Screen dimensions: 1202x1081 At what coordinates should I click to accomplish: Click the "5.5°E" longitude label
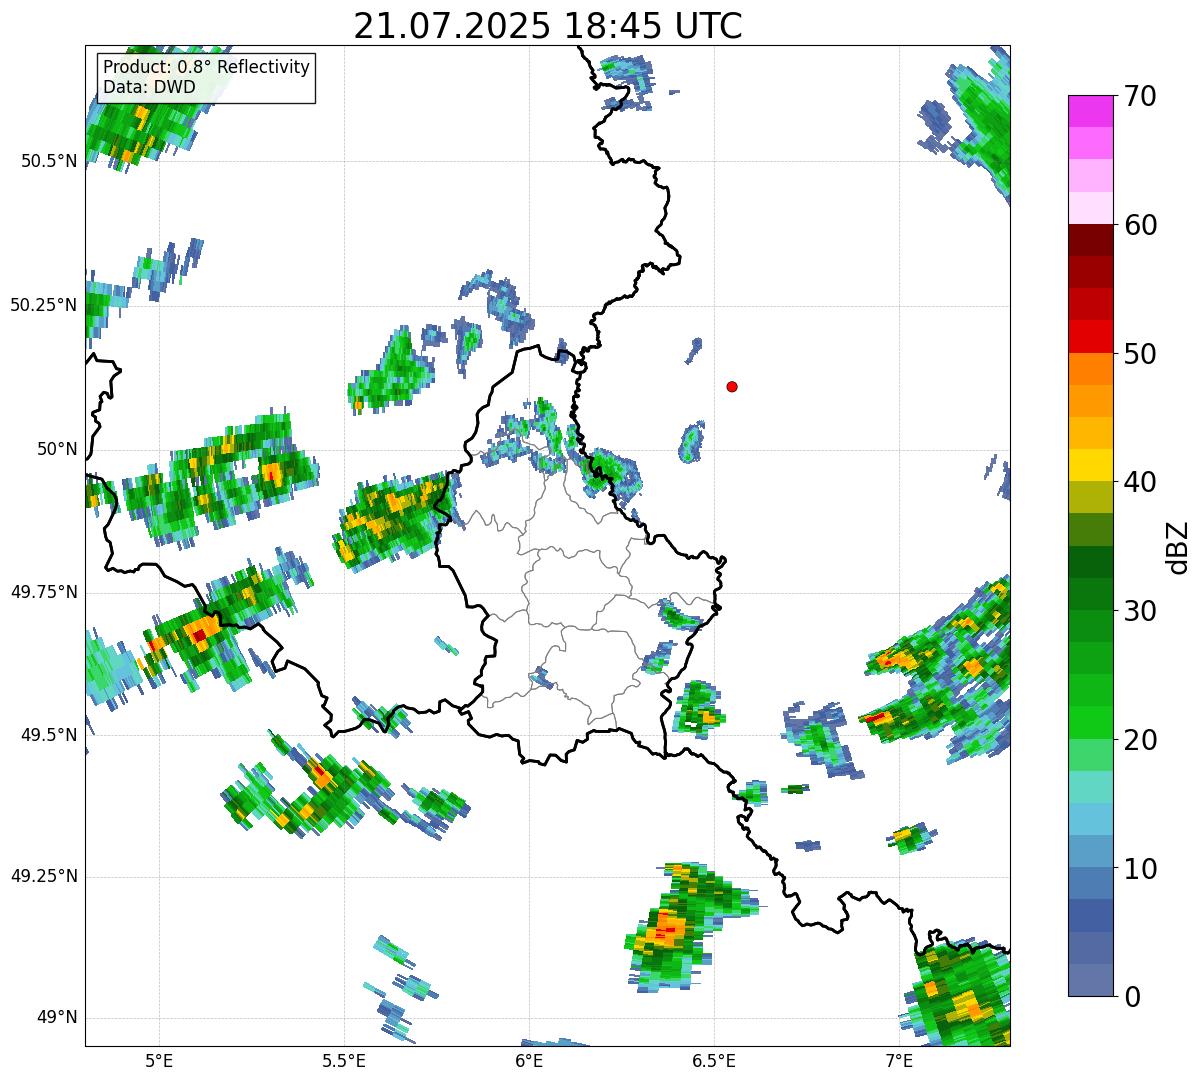(x=344, y=1060)
